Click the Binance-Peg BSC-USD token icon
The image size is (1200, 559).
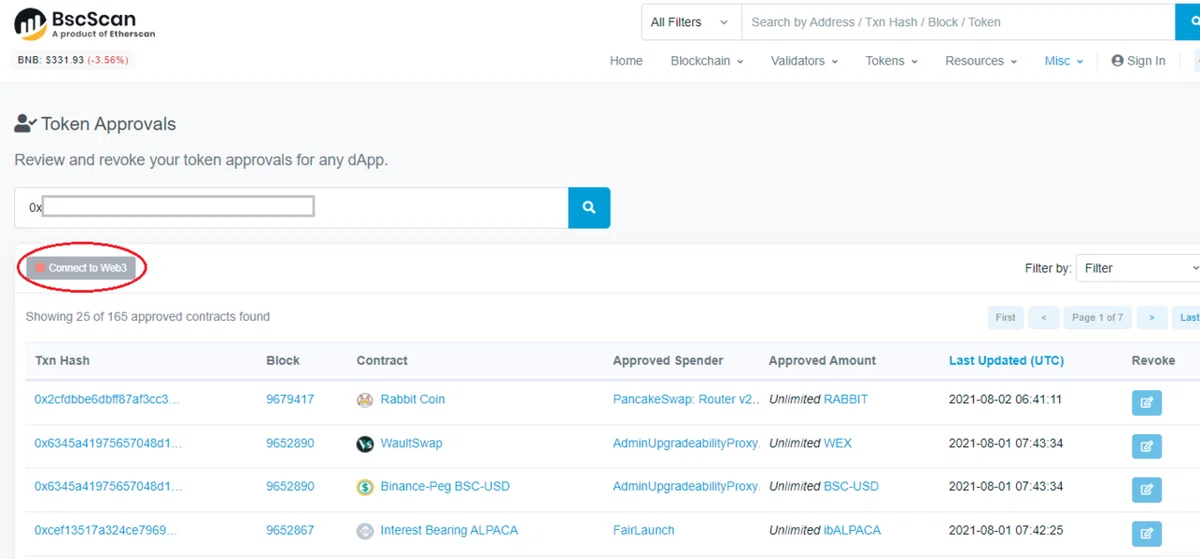[365, 487]
